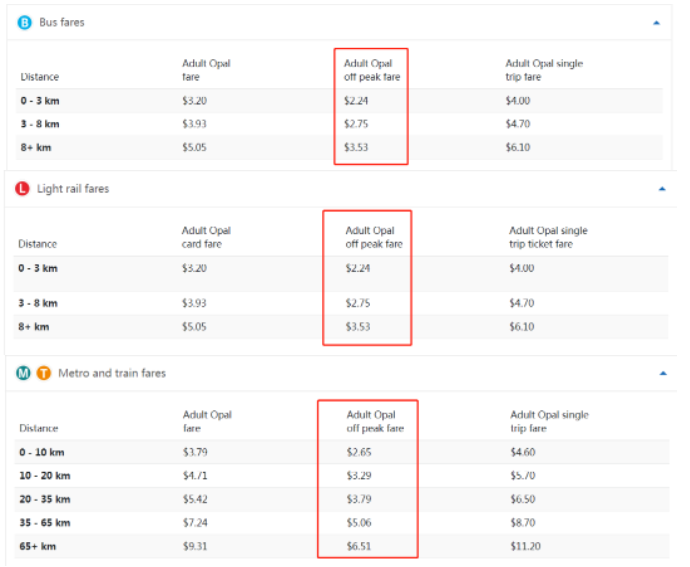Image resolution: width=690 pixels, height=567 pixels.
Task: Click the 65+ km train distance row
Action: pyautogui.click(x=341, y=546)
